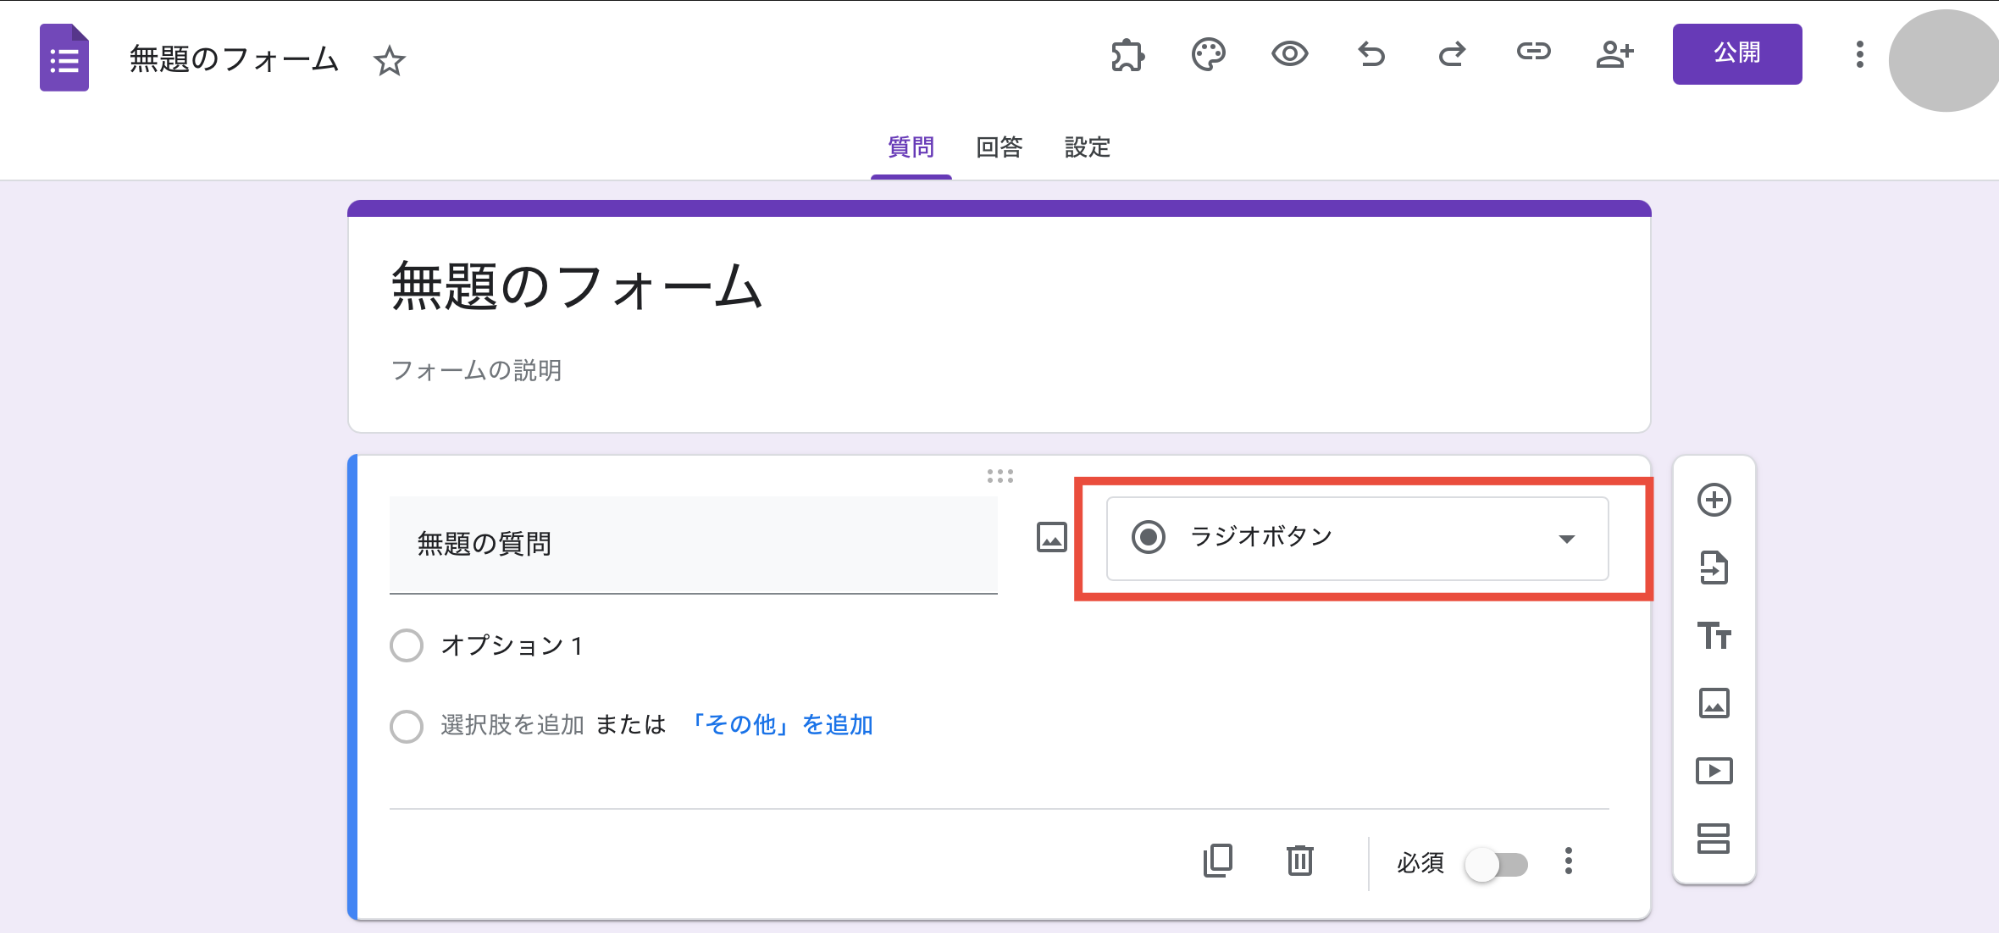
Task: Switch to the 質問 tab
Action: (x=911, y=148)
